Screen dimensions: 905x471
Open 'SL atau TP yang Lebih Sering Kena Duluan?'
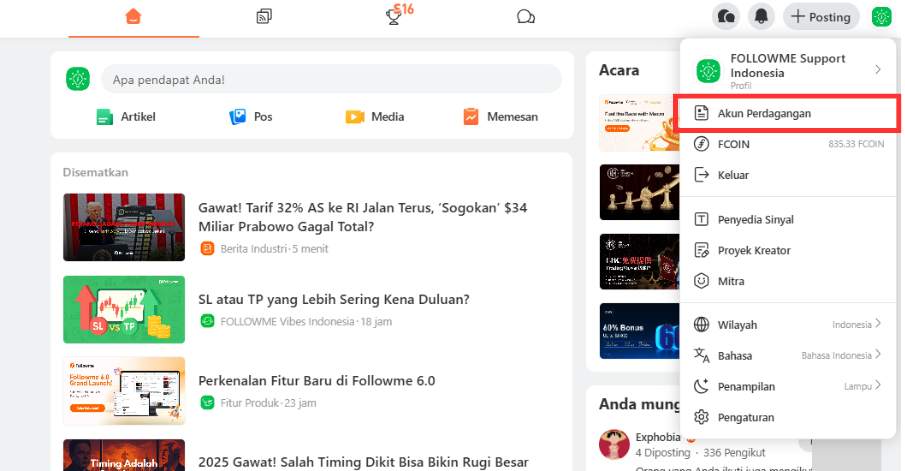pyautogui.click(x=334, y=300)
